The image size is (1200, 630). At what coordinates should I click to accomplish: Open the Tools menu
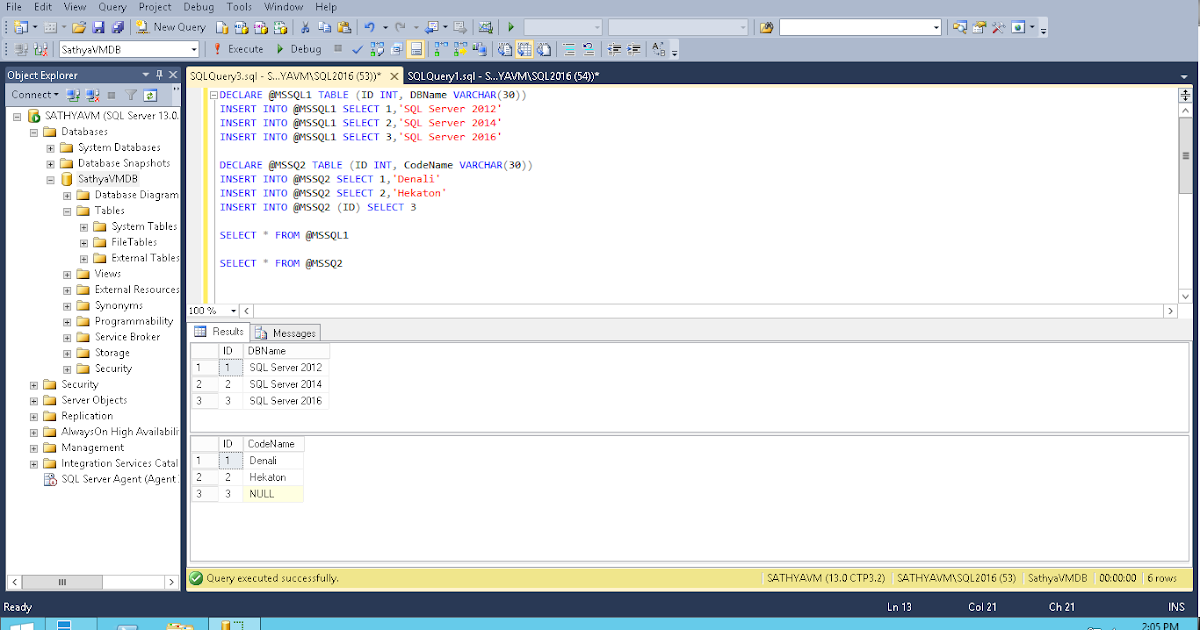coord(239,7)
